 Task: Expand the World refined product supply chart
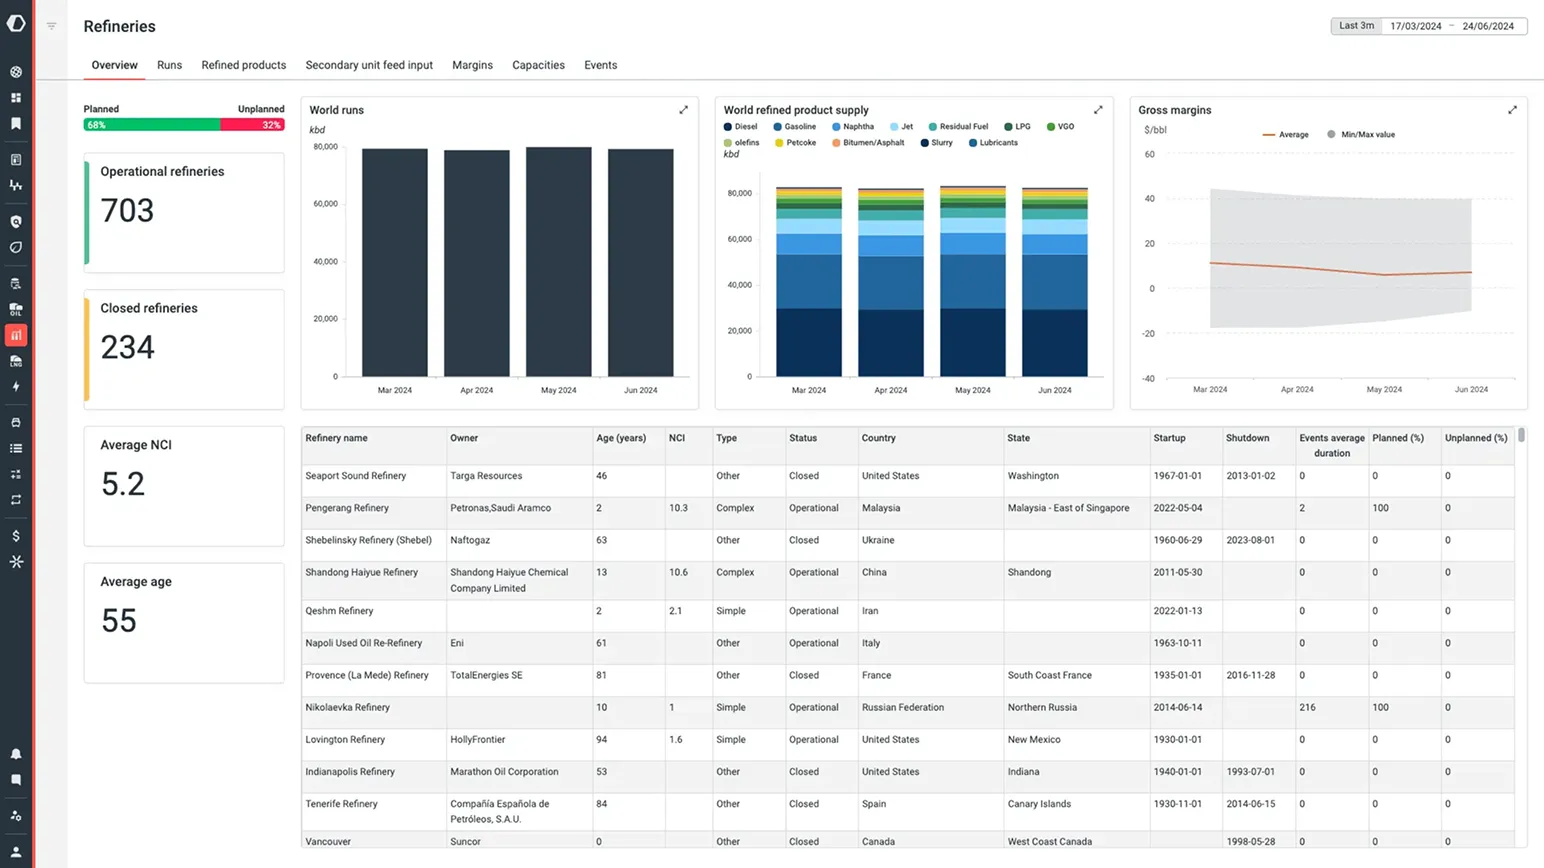pos(1098,110)
